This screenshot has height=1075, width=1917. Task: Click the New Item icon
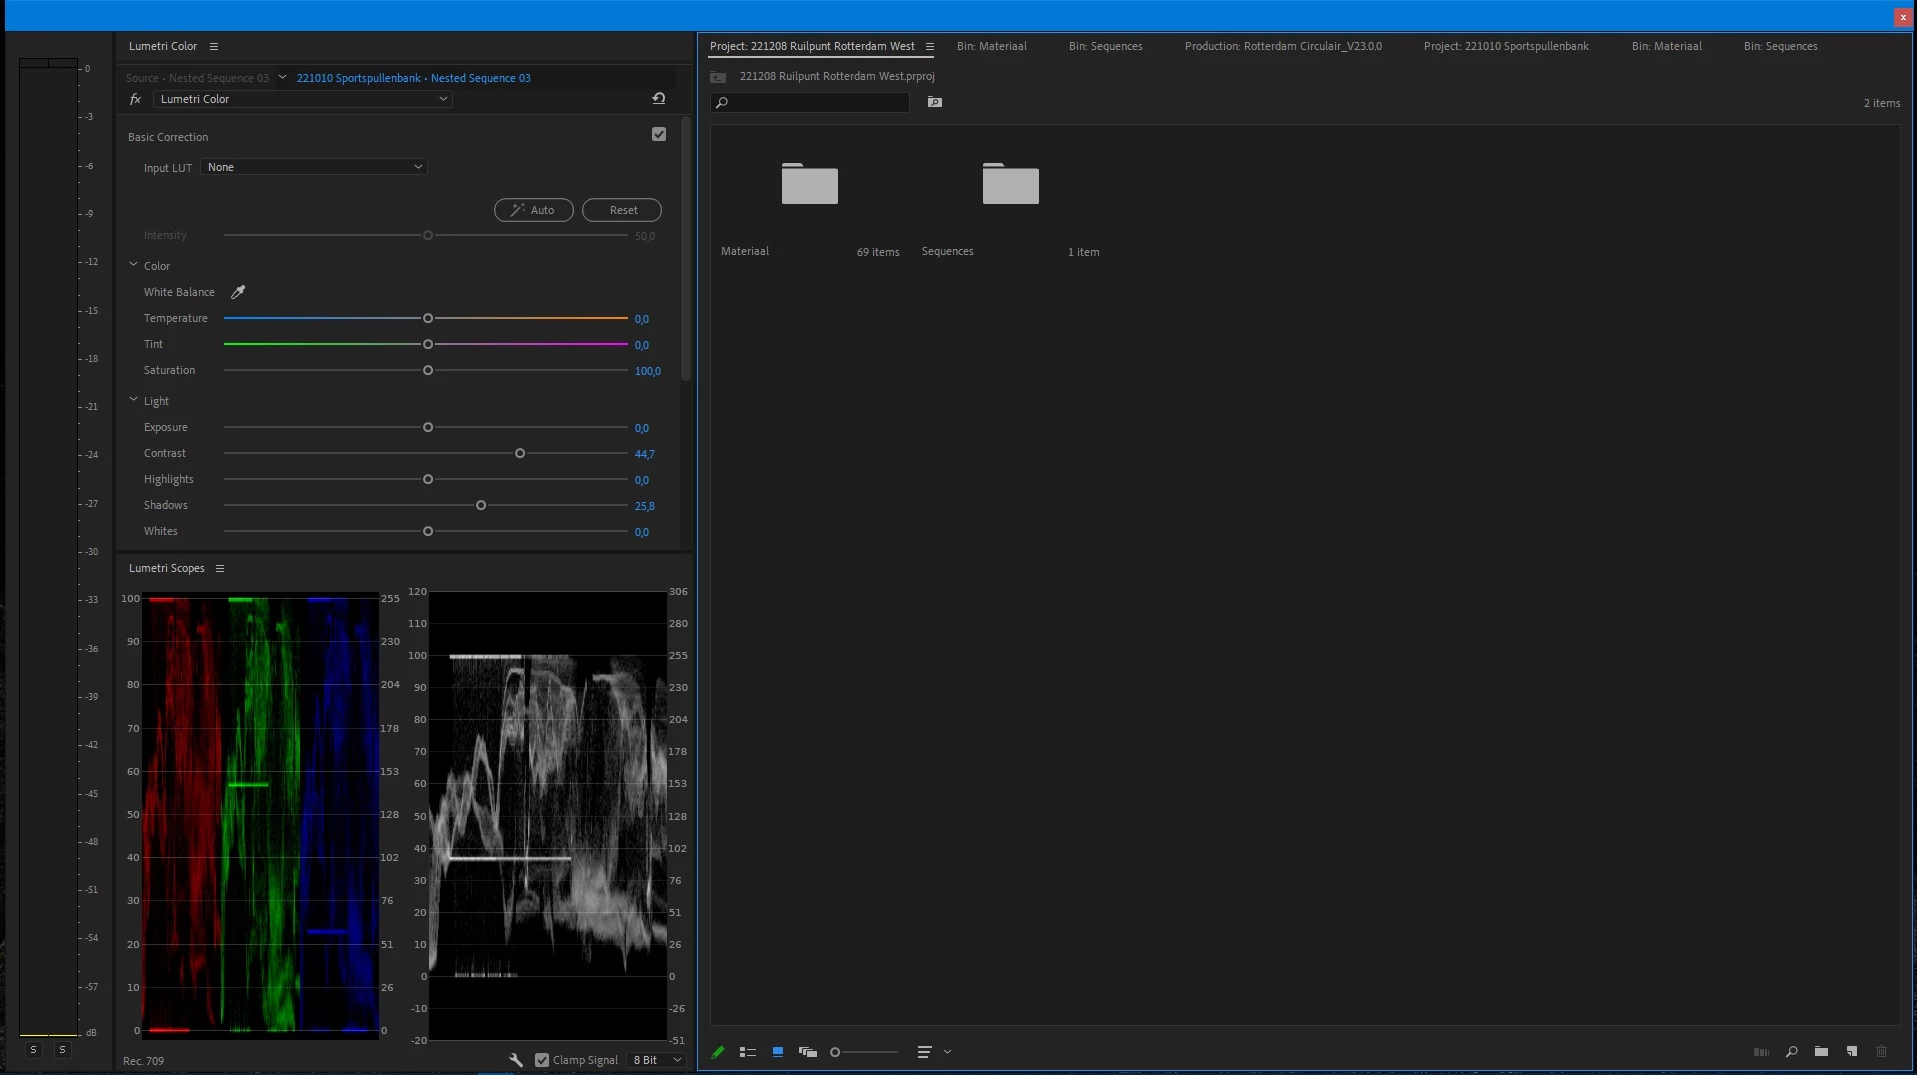(x=1852, y=1052)
